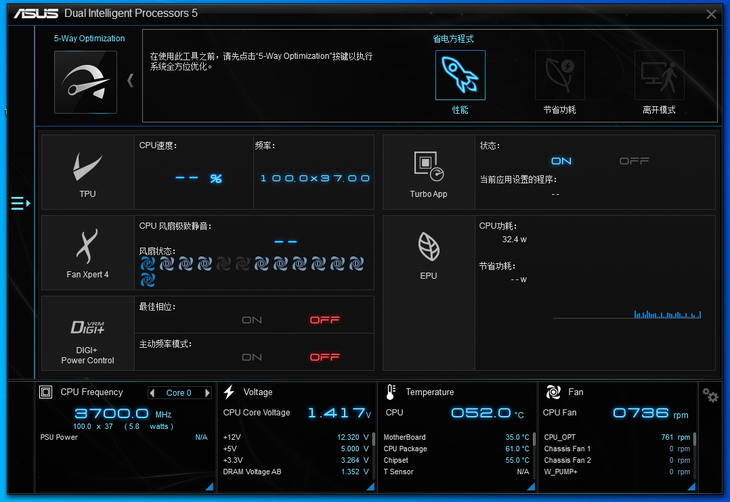
Task: Open the monitor settings gear
Action: click(x=710, y=395)
